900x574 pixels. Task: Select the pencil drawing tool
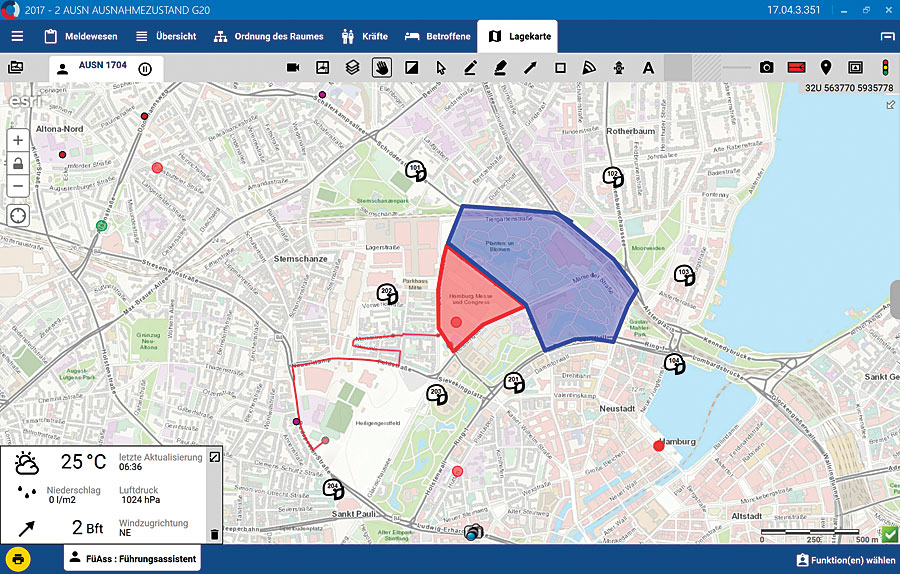pos(470,68)
